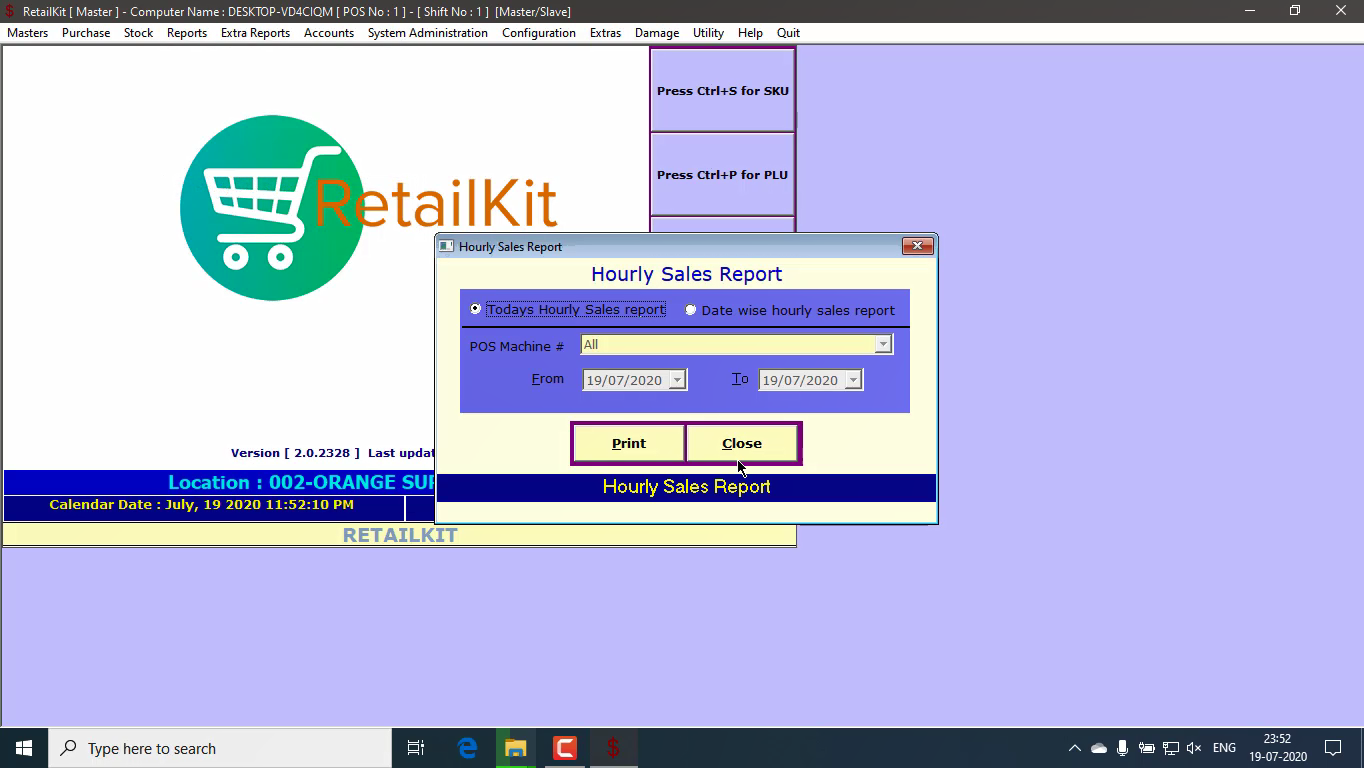This screenshot has height=768, width=1364.
Task: Click the Quit menu
Action: point(788,33)
